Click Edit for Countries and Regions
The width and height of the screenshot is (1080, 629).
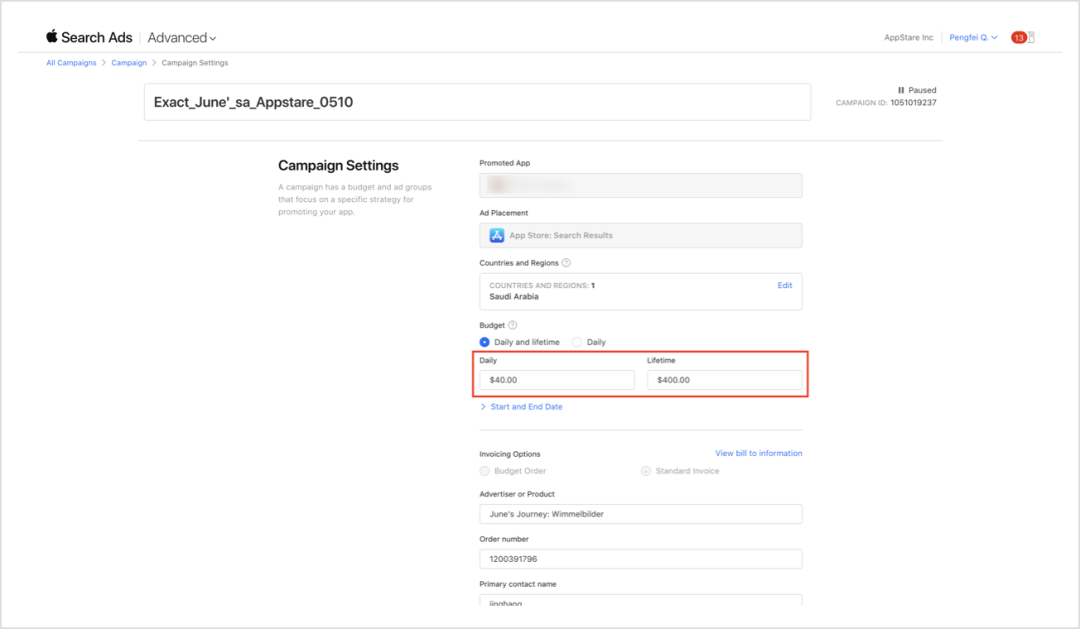coord(785,285)
